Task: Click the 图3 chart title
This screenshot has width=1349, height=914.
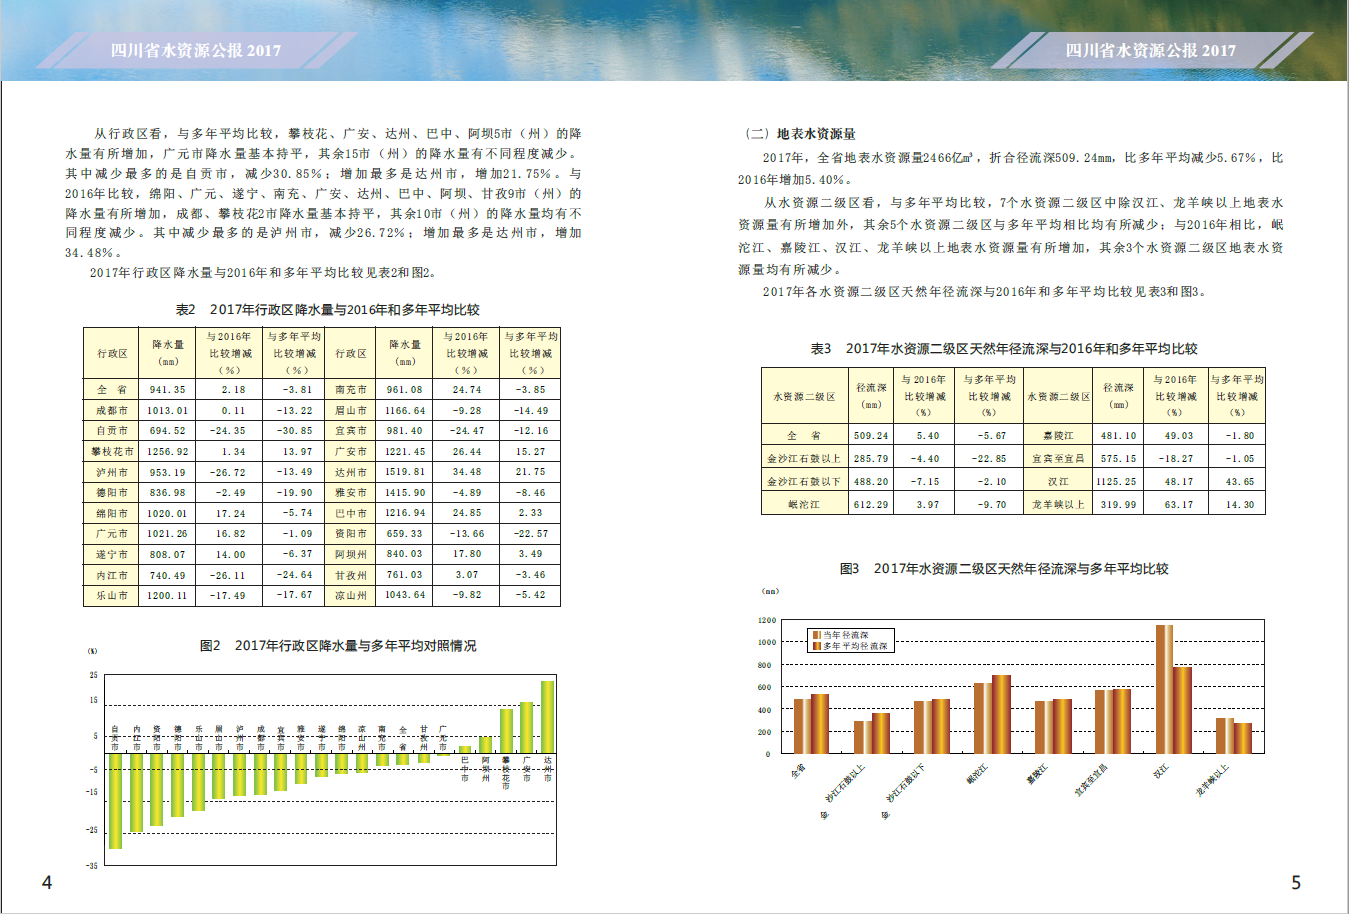Action: (x=1003, y=569)
